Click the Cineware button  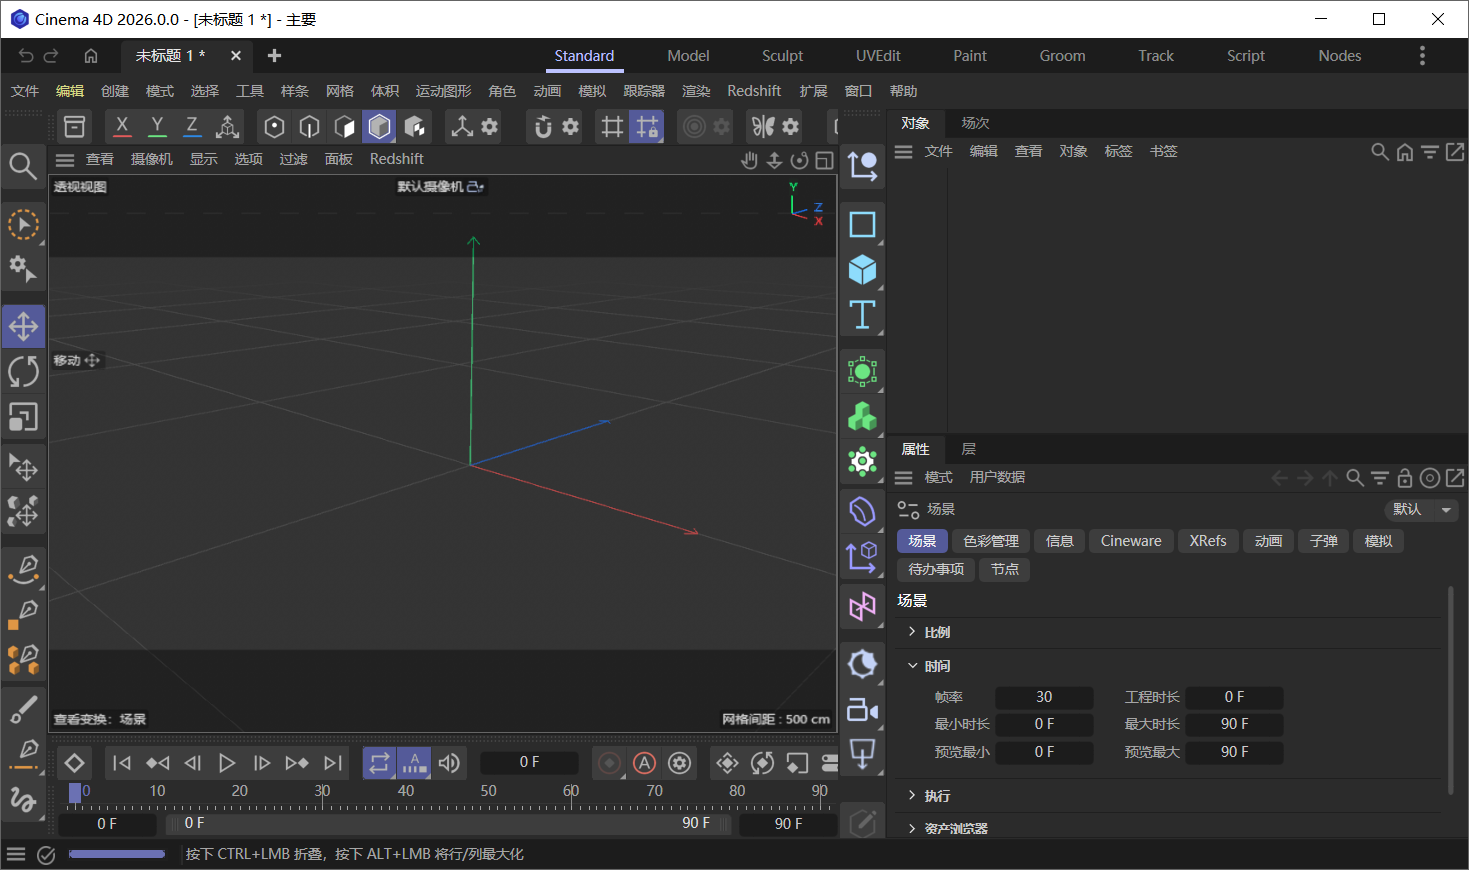click(x=1131, y=541)
